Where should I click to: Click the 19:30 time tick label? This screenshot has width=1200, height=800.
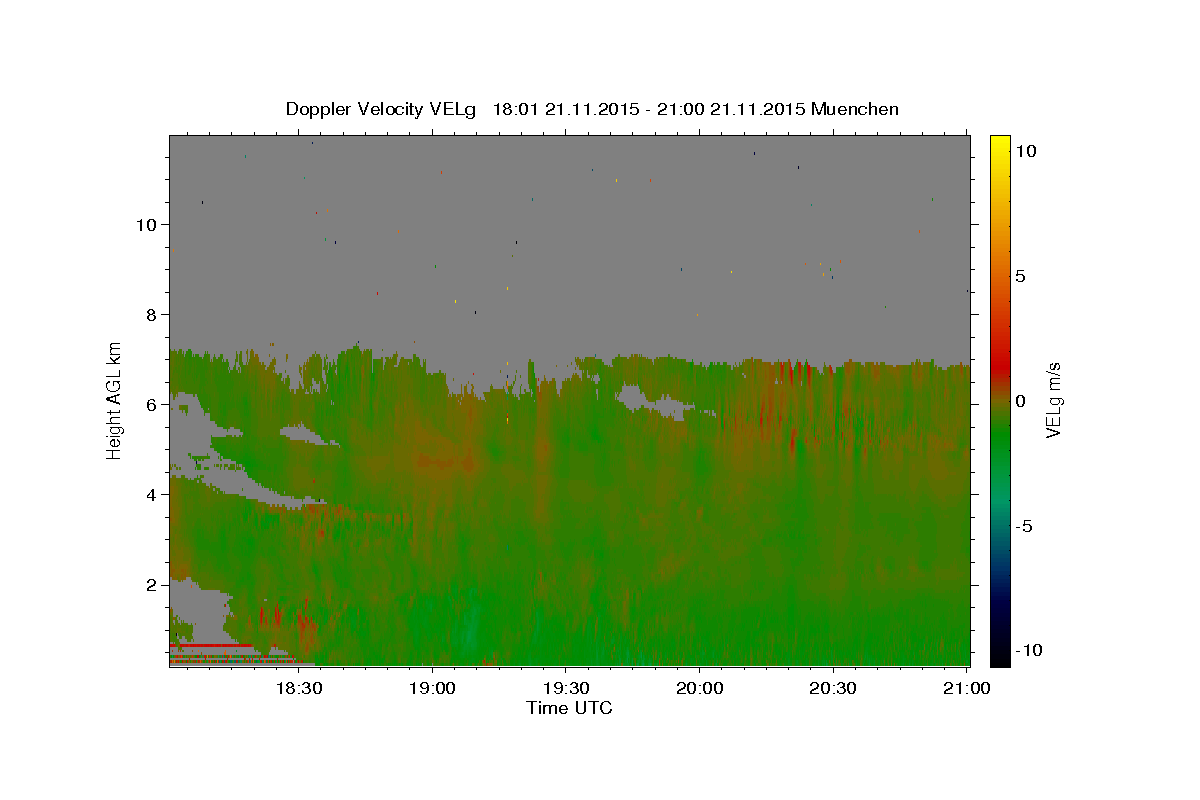[565, 689]
